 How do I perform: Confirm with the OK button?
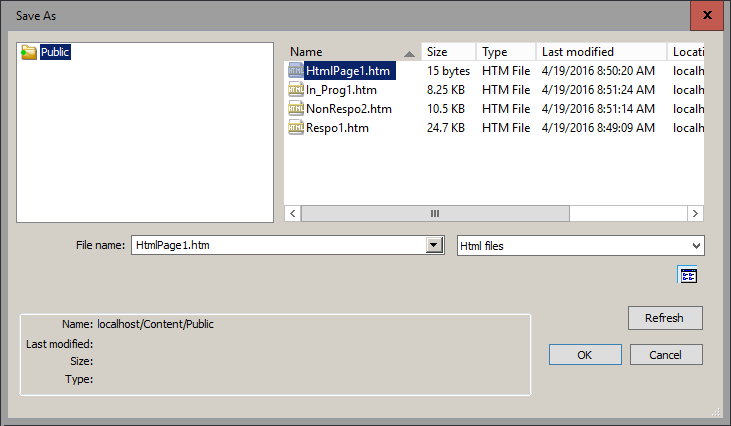coord(585,355)
